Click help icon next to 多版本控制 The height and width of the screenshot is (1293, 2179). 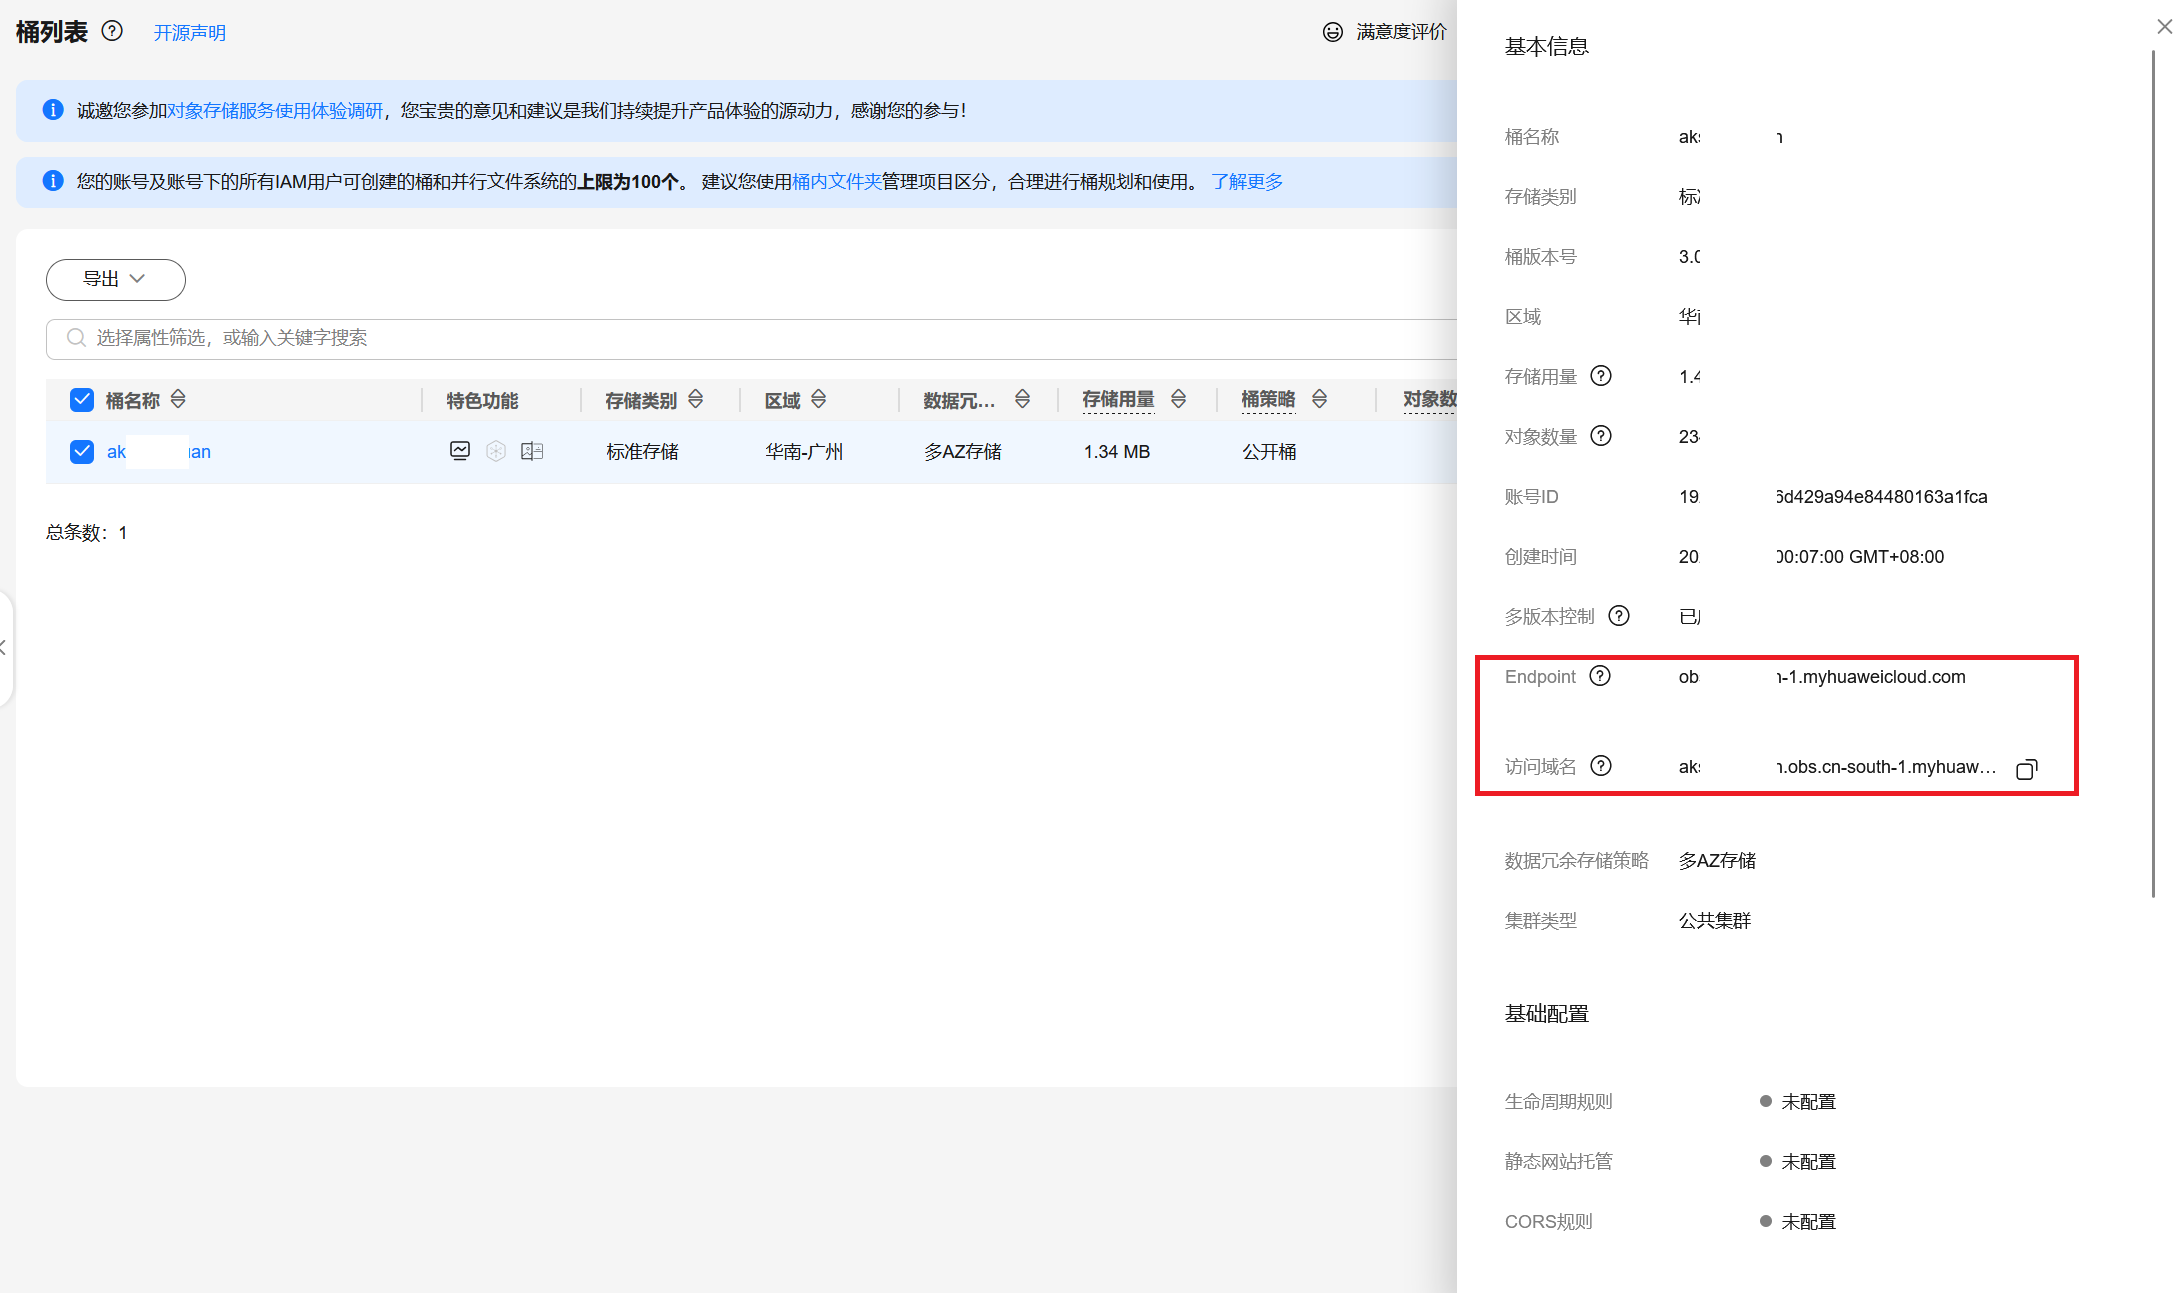(1619, 616)
